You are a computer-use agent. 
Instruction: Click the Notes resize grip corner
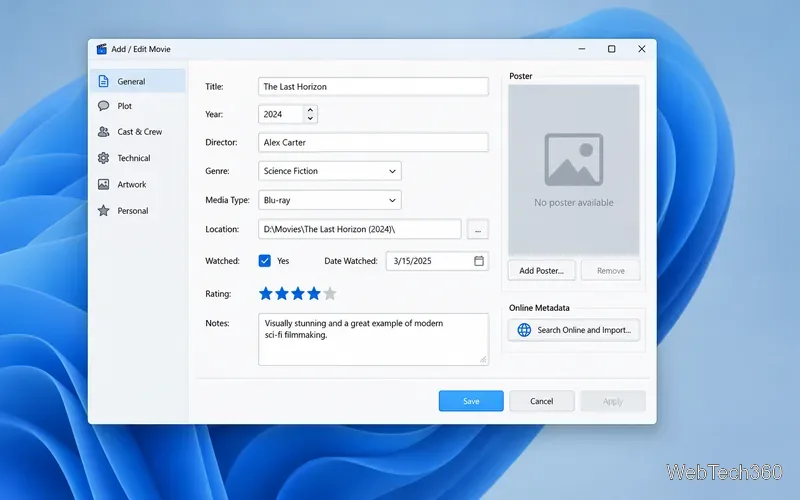pos(483,360)
